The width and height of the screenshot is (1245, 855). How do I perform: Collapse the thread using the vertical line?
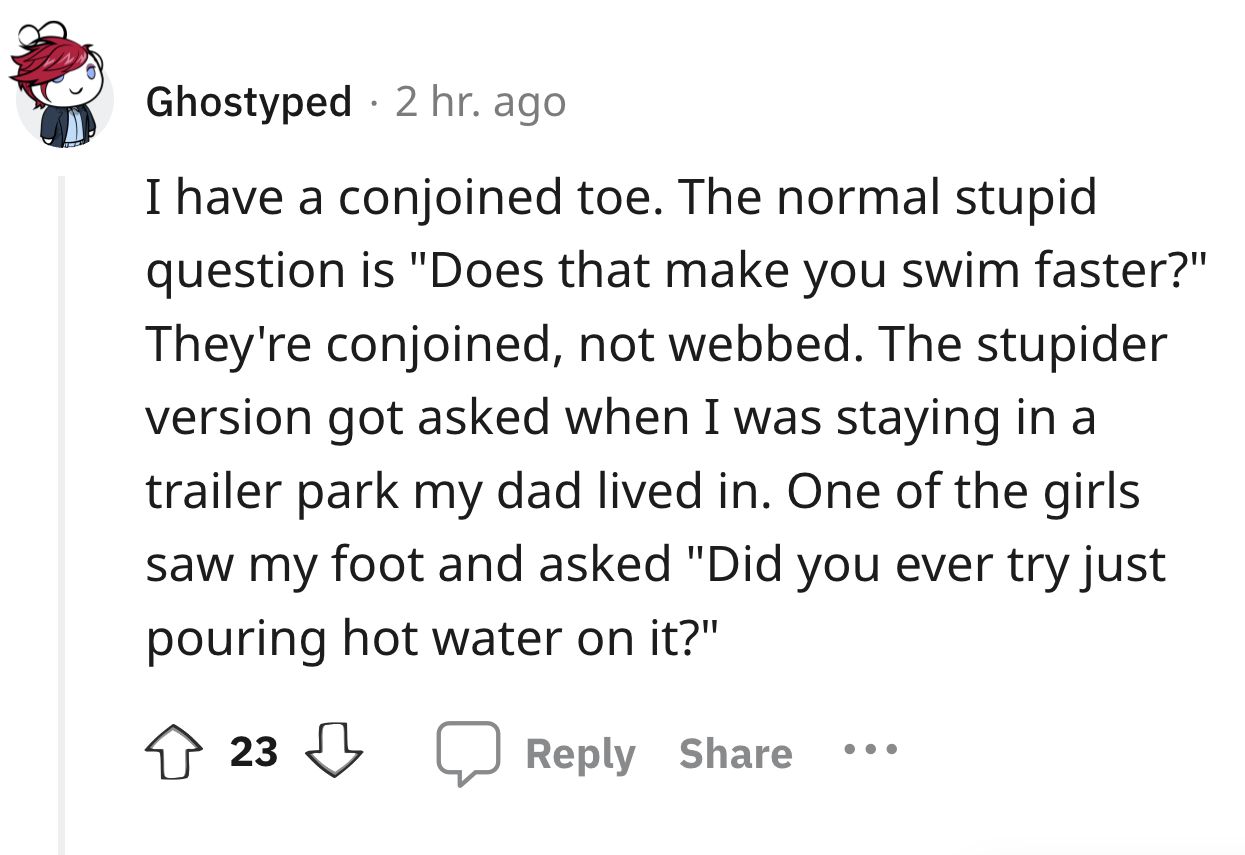tap(62, 515)
